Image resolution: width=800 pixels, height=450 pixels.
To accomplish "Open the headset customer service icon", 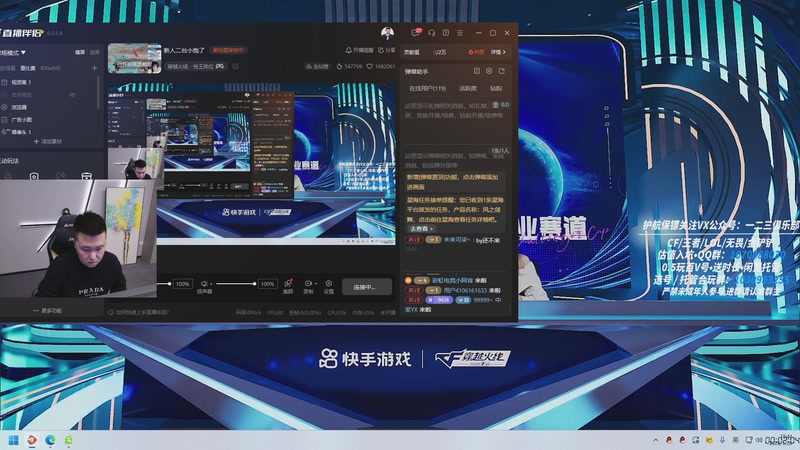I will point(432,33).
